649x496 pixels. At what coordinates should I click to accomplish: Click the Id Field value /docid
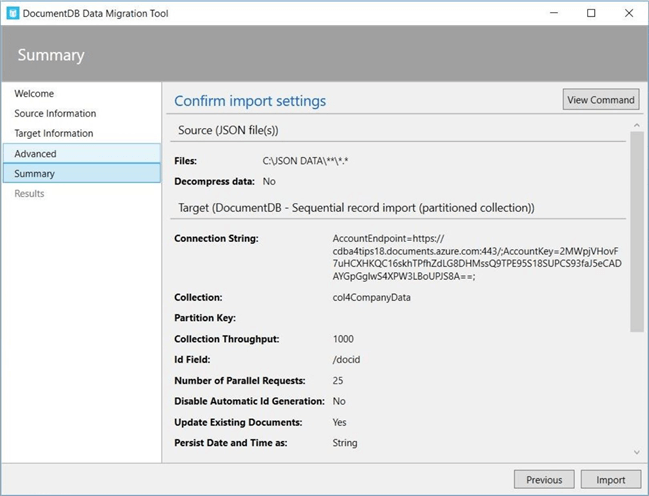pos(346,359)
